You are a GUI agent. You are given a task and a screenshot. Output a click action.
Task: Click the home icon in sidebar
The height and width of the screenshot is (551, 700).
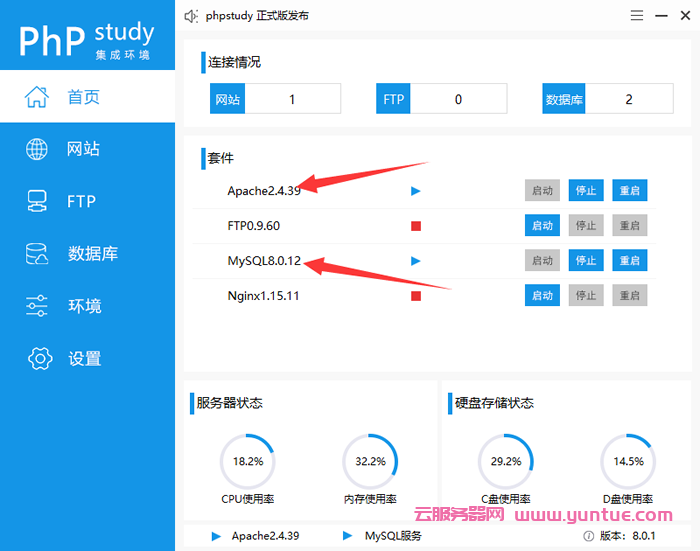click(37, 97)
